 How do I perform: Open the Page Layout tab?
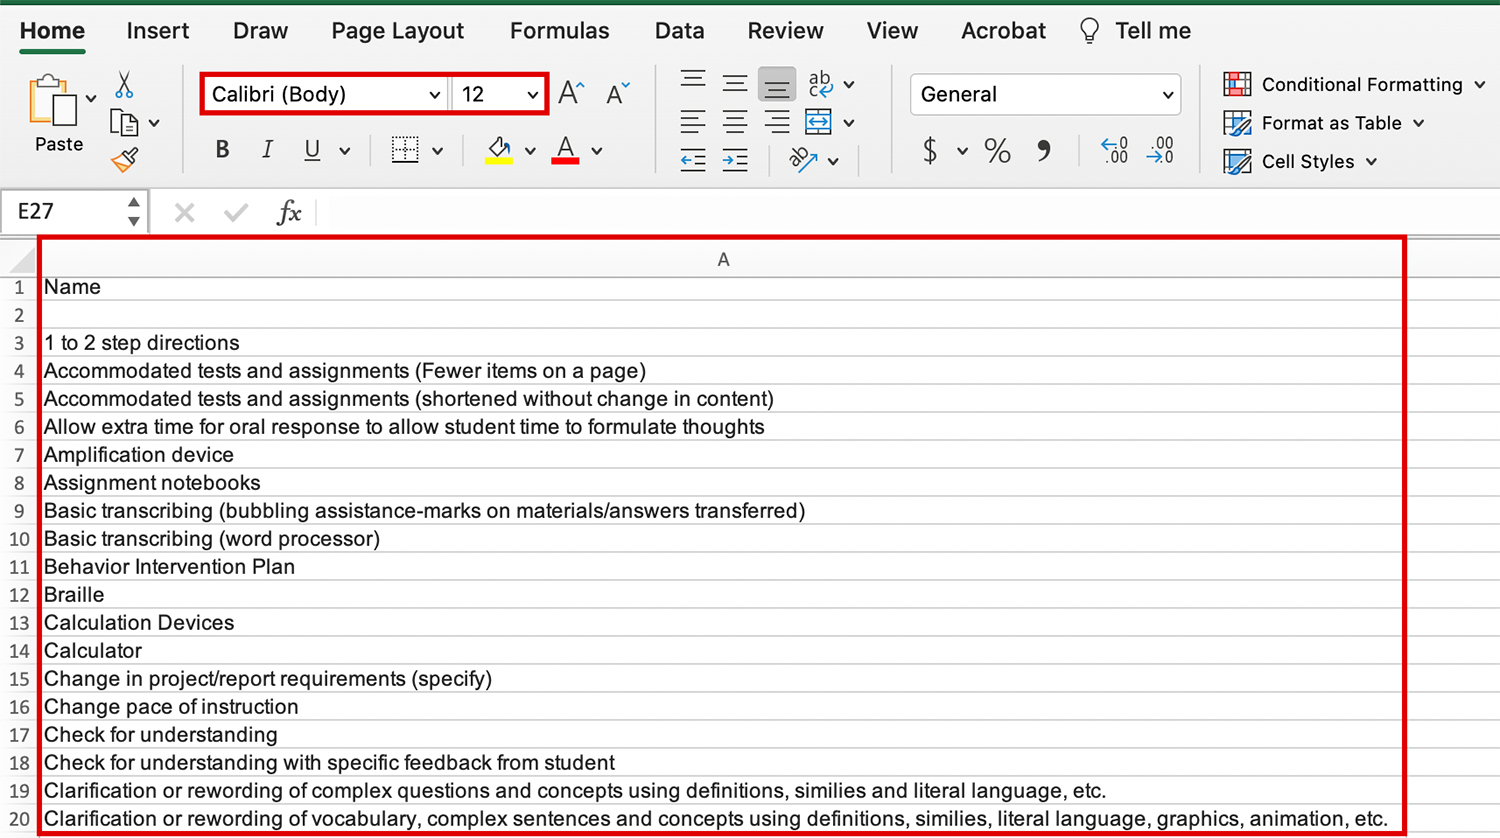point(397,31)
